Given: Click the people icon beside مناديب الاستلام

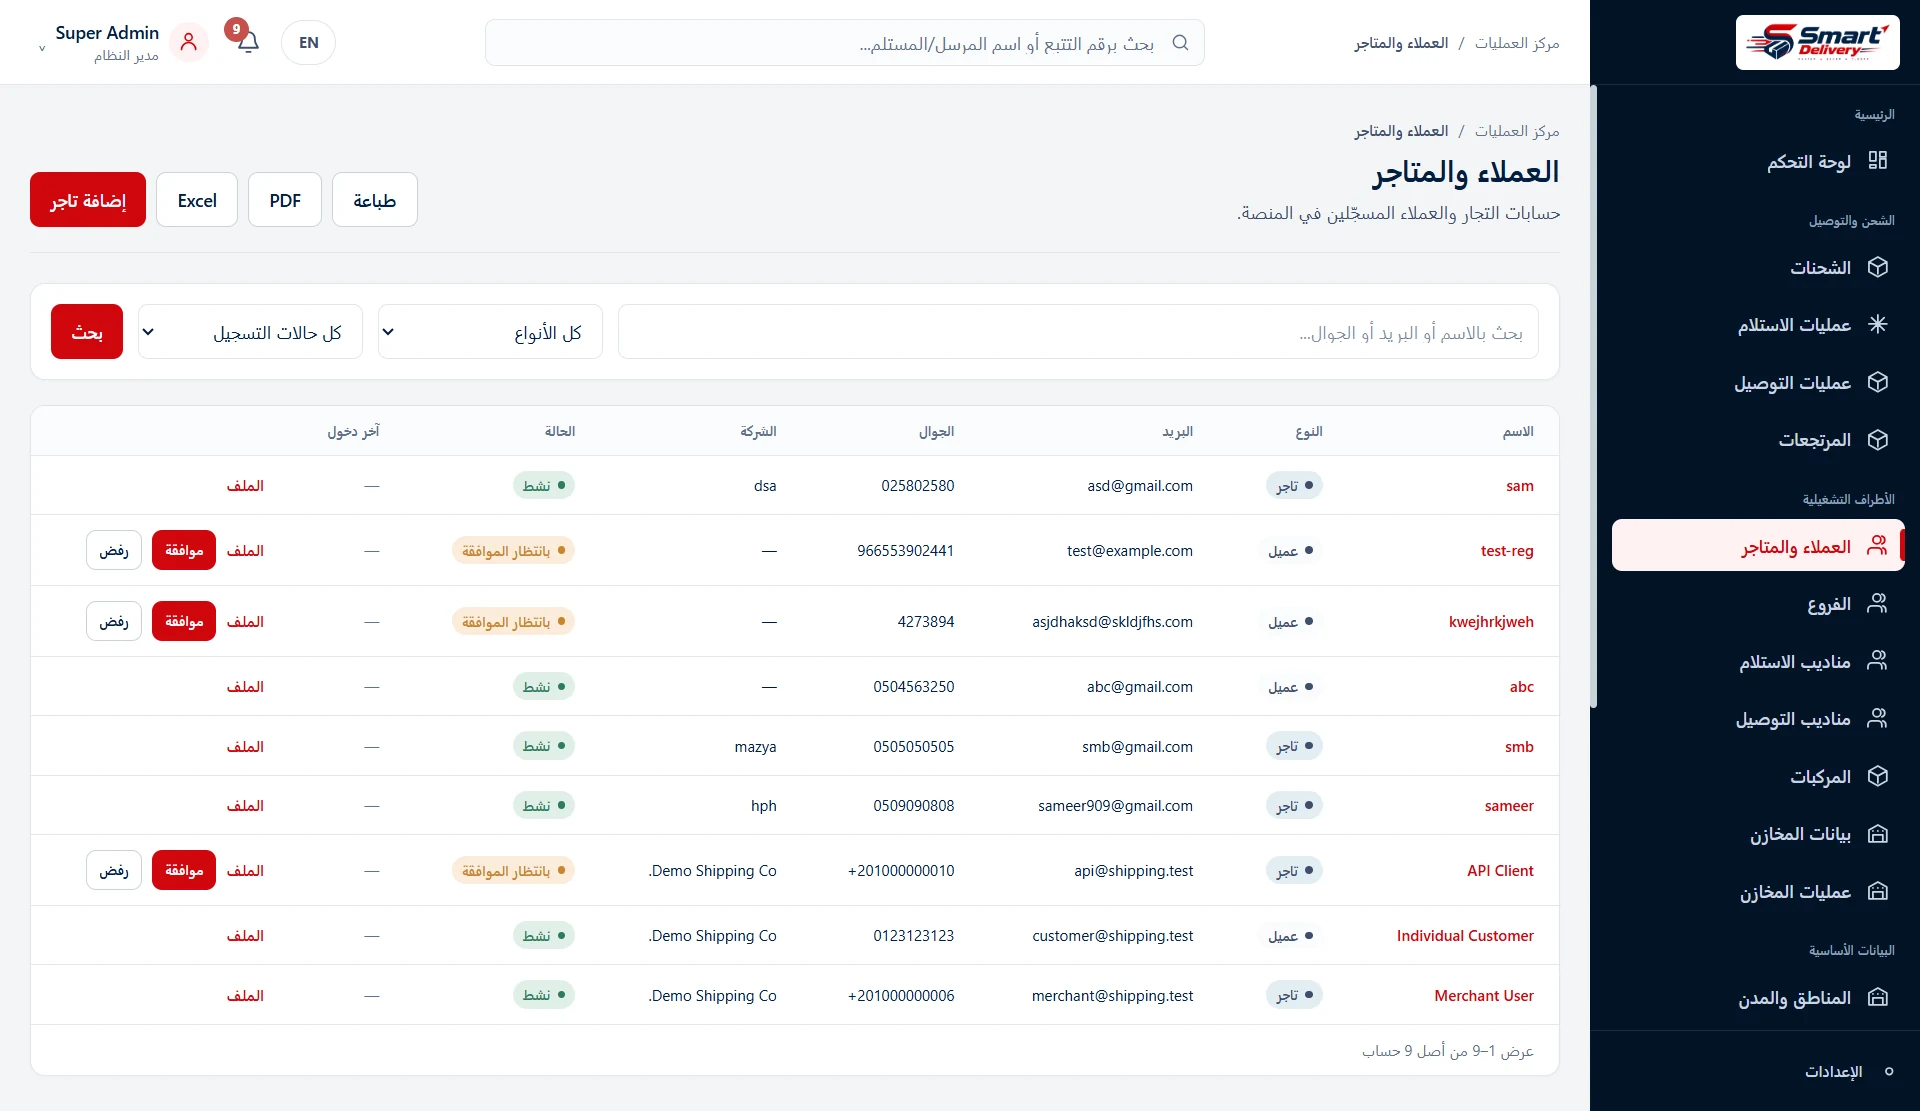Looking at the screenshot, I should (1877, 661).
